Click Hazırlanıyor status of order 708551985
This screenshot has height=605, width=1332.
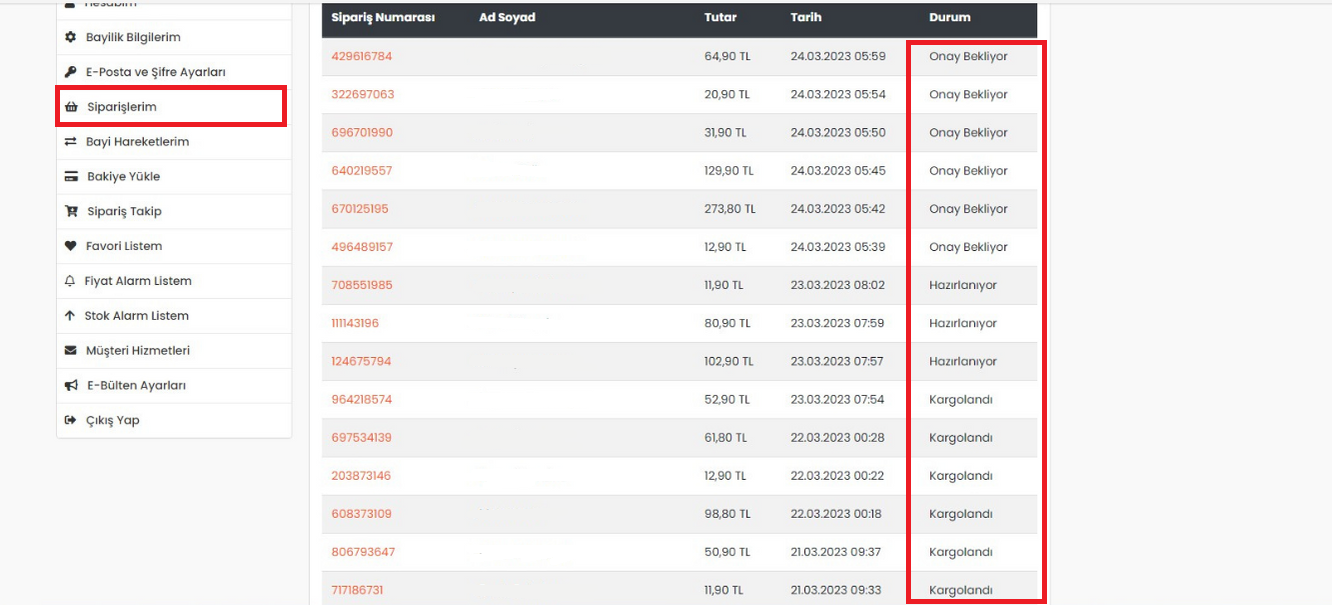point(963,285)
